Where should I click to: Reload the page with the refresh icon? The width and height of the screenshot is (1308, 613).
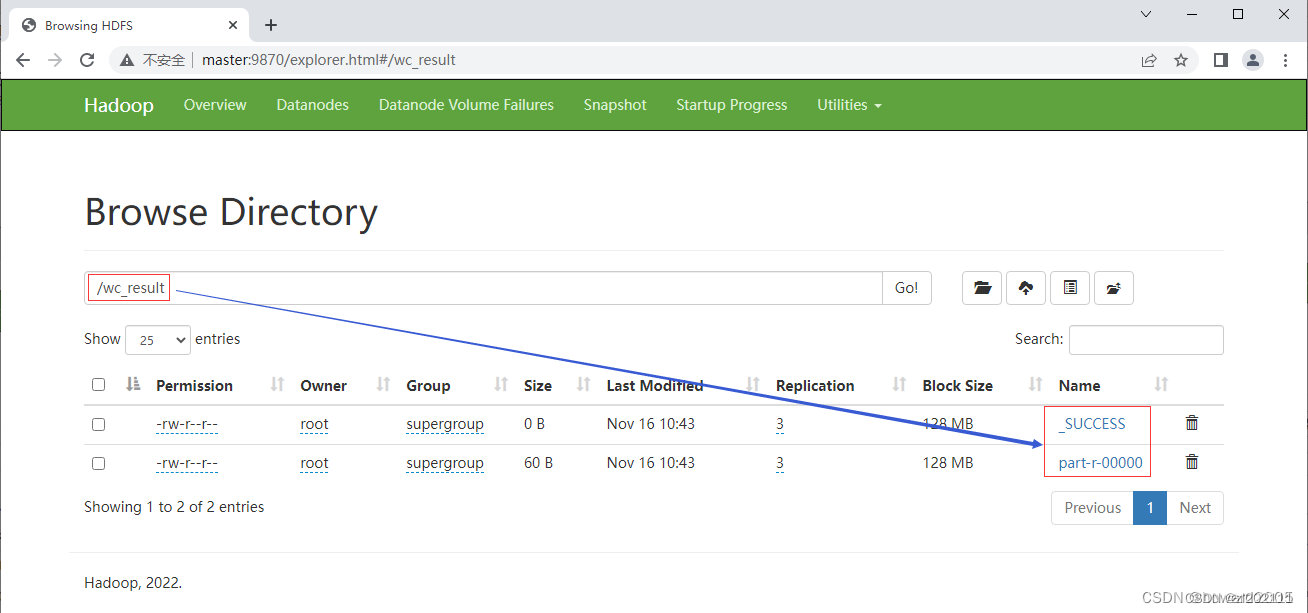[x=87, y=60]
